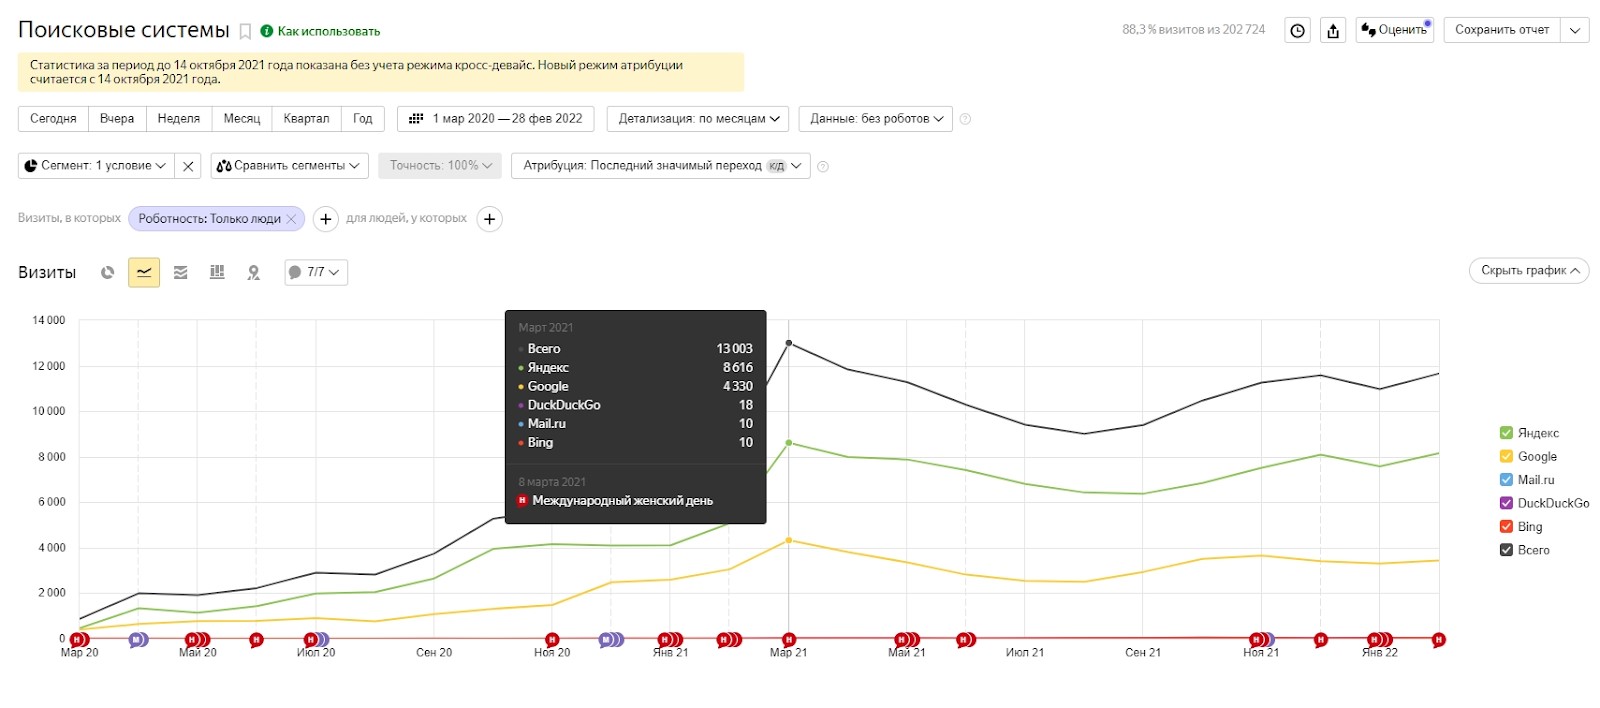
Task: Switch to pie chart view
Action: 108,272
